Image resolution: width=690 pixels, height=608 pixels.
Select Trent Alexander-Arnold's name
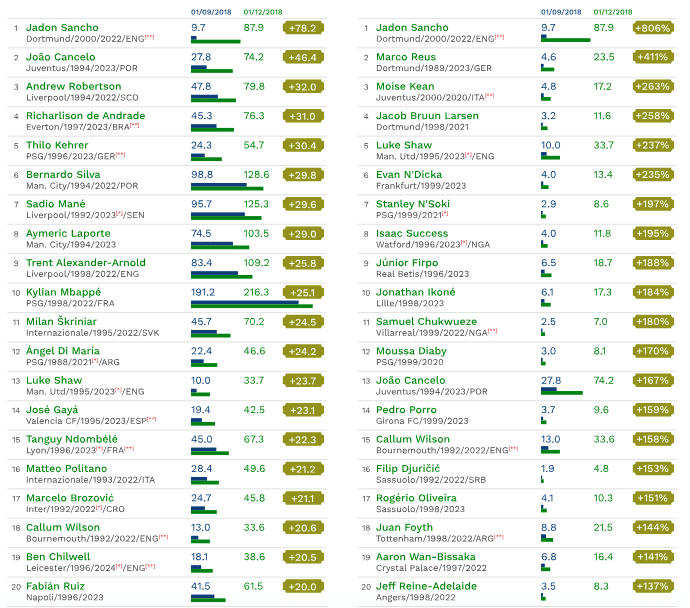tap(85, 263)
